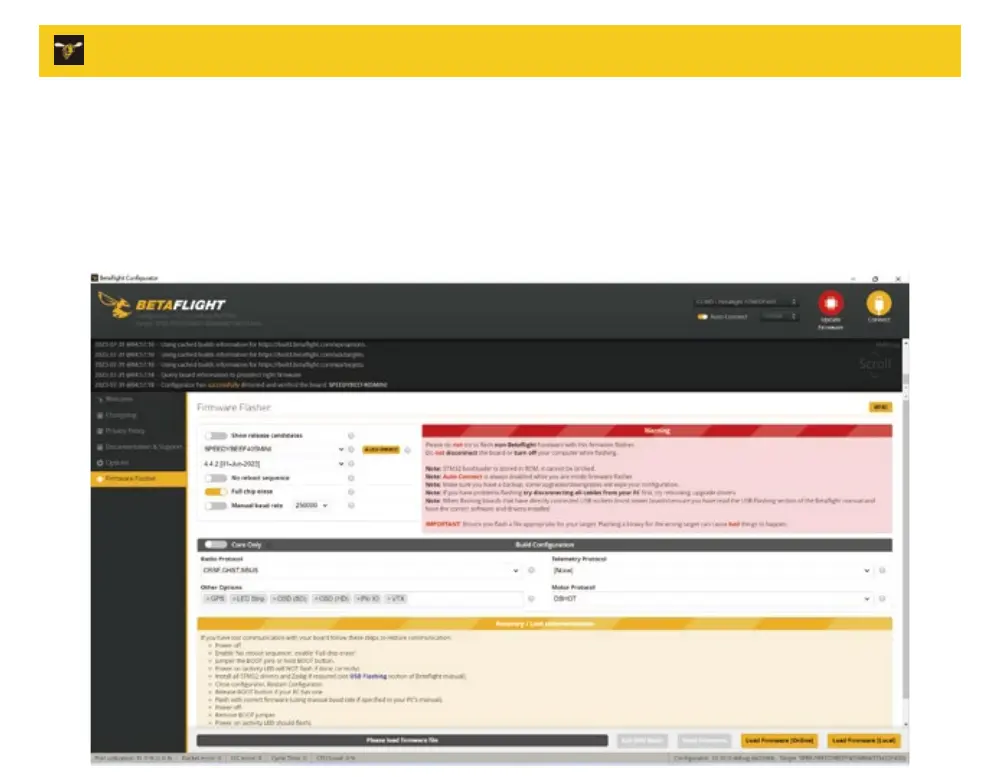Click the Build Configuration header text
This screenshot has height=777, width=1000.
click(544, 545)
